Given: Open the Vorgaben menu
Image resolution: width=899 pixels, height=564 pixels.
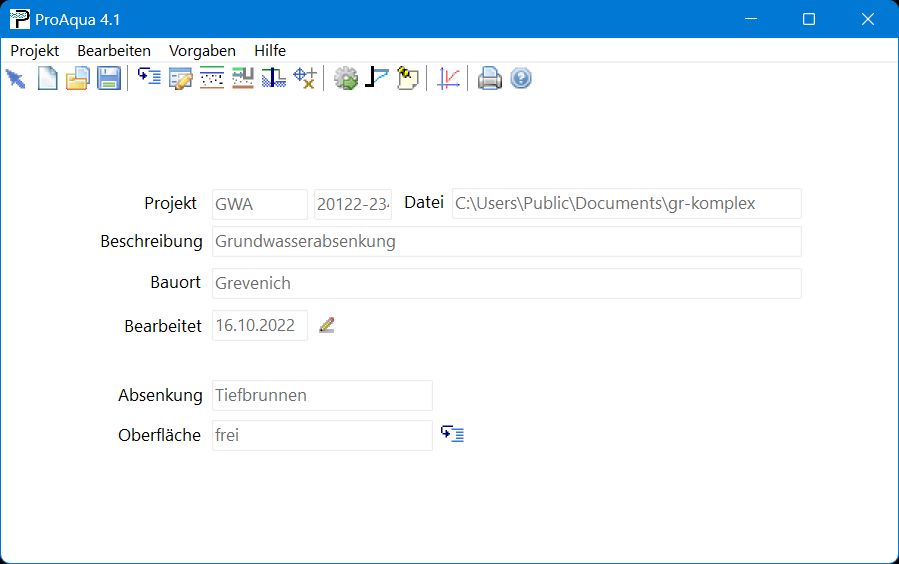Looking at the screenshot, I should [x=202, y=50].
